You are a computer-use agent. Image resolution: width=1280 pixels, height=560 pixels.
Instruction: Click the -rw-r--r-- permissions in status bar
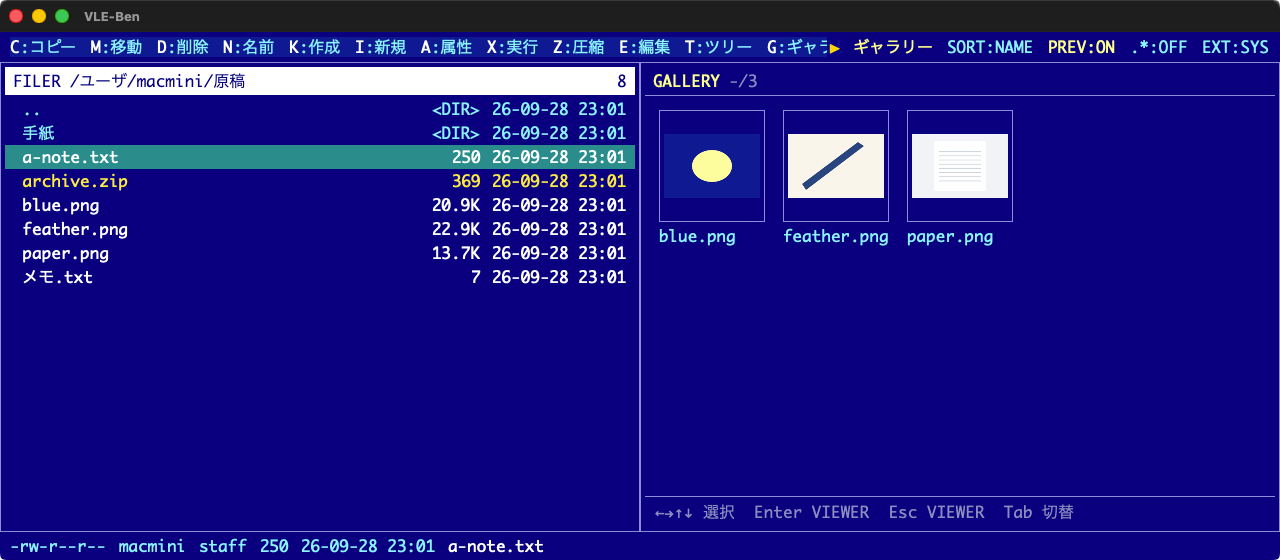coord(57,546)
